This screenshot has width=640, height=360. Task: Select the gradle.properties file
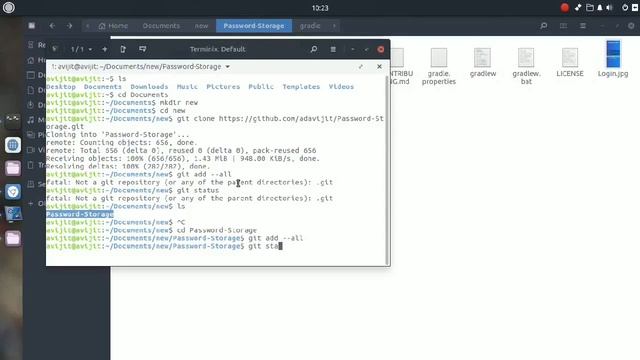pyautogui.click(x=439, y=66)
